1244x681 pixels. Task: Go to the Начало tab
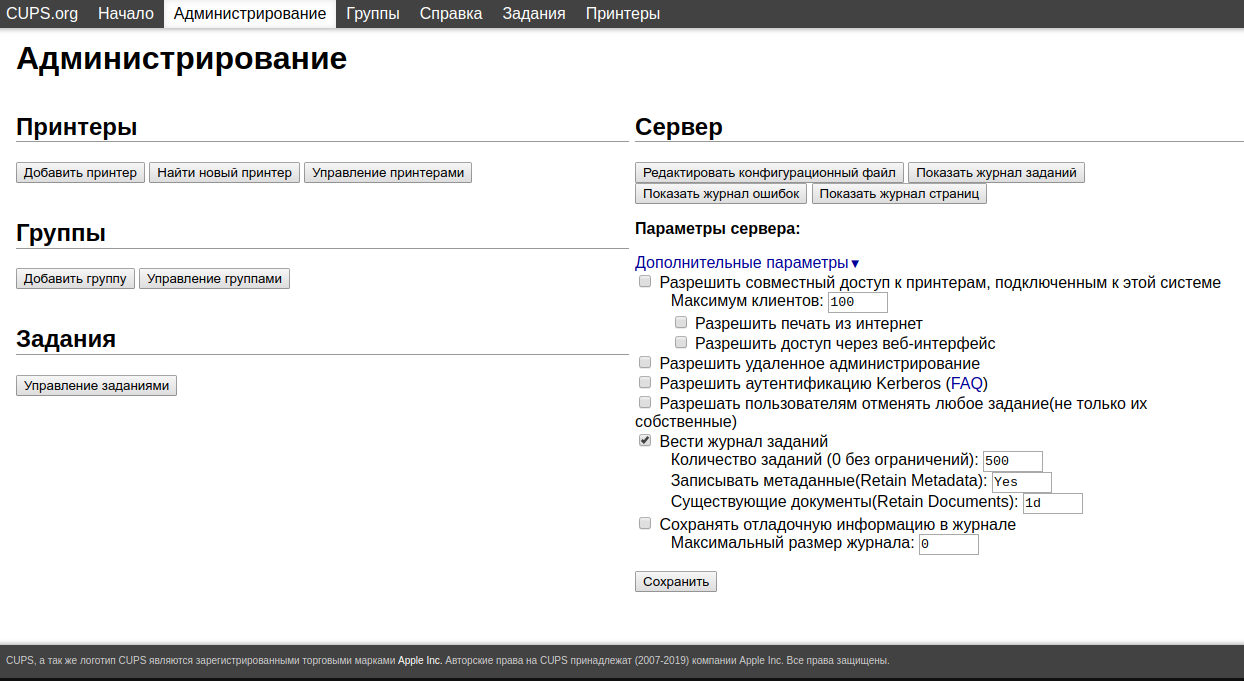click(x=126, y=13)
